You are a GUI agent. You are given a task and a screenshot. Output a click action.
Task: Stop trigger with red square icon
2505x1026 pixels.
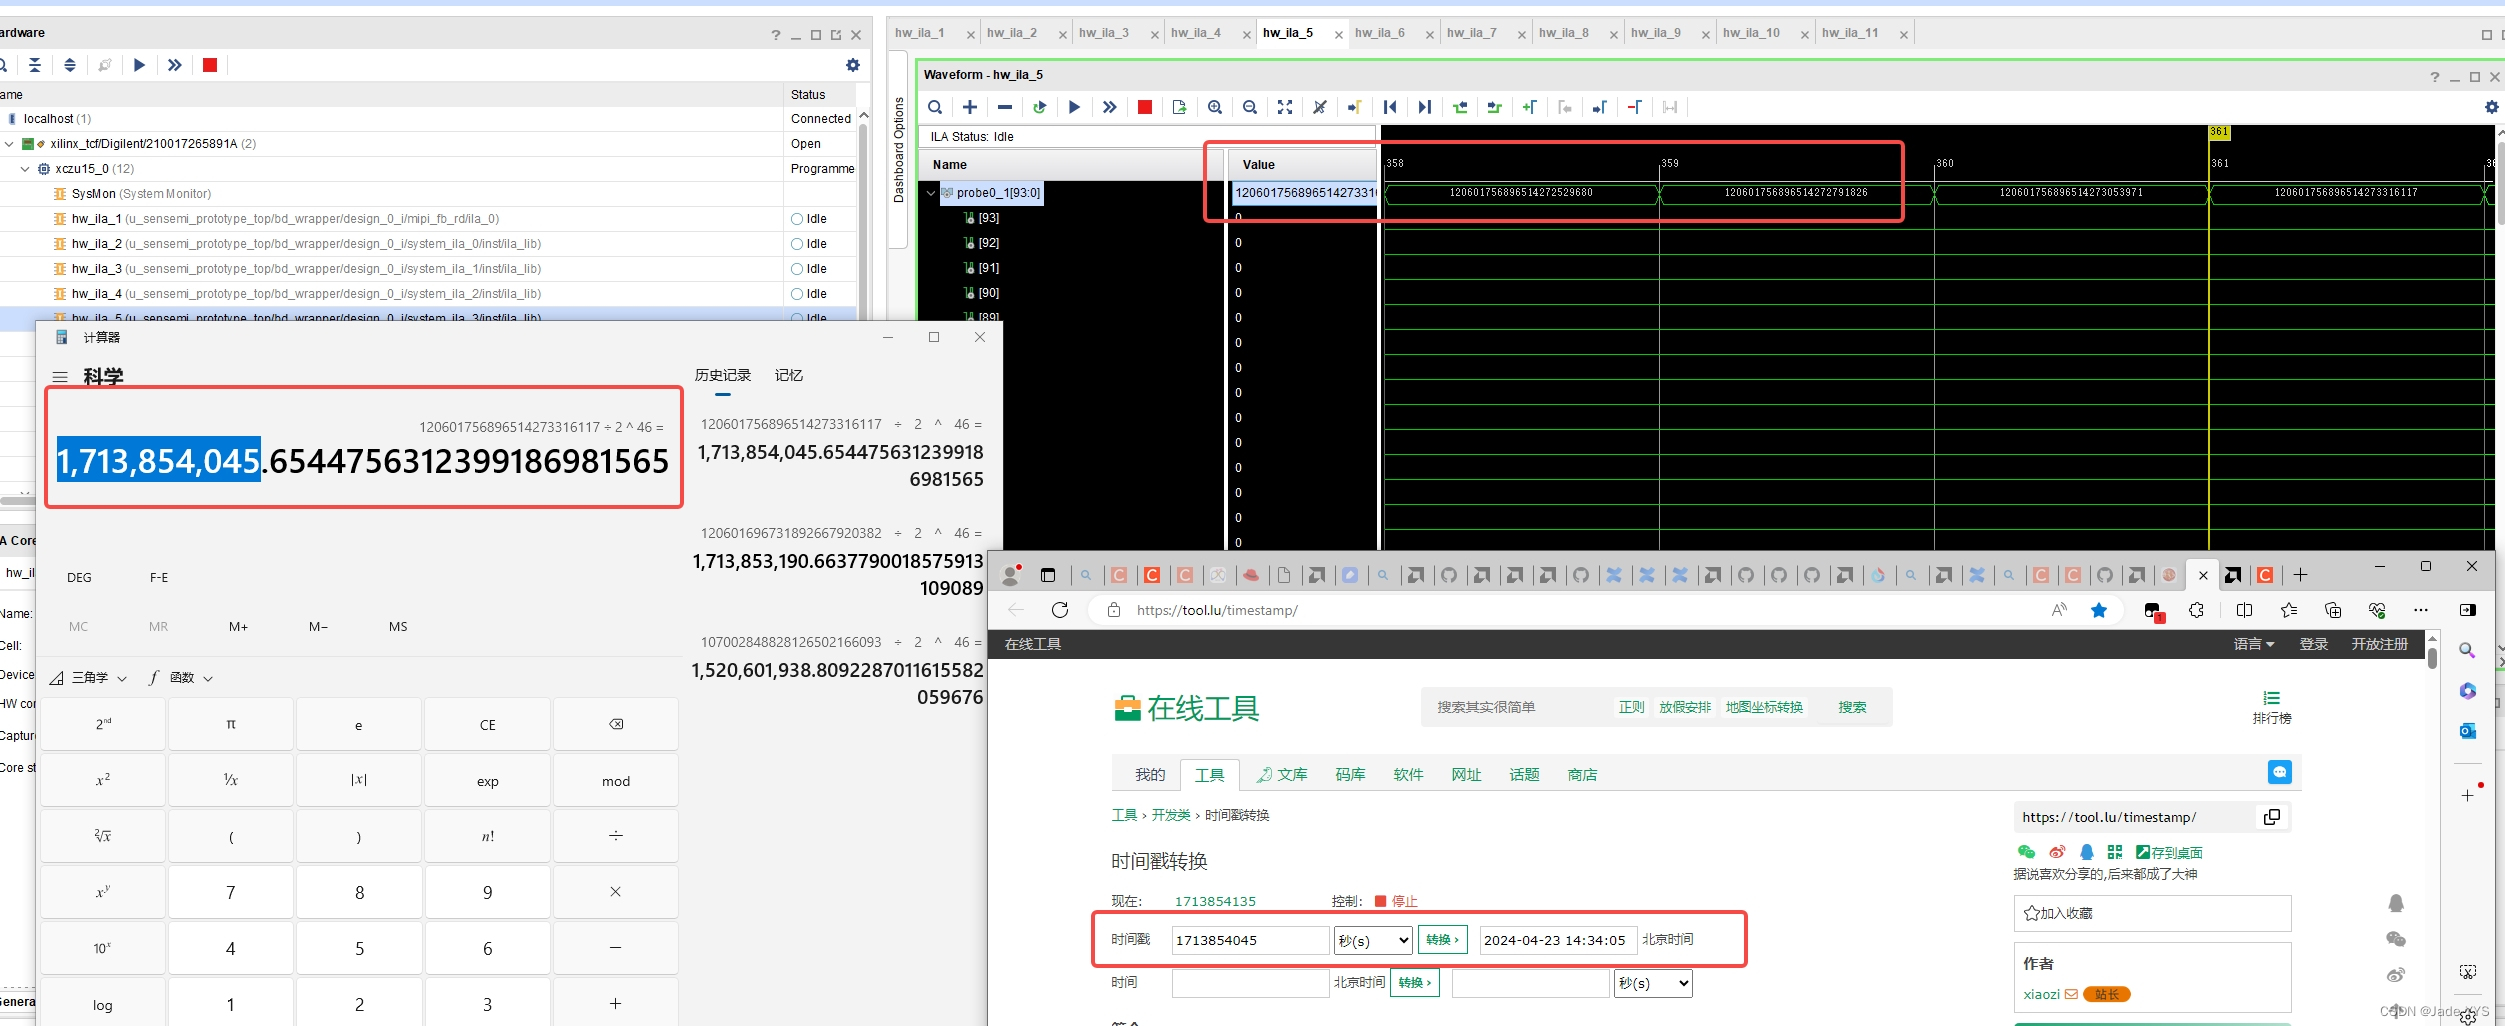1144,107
